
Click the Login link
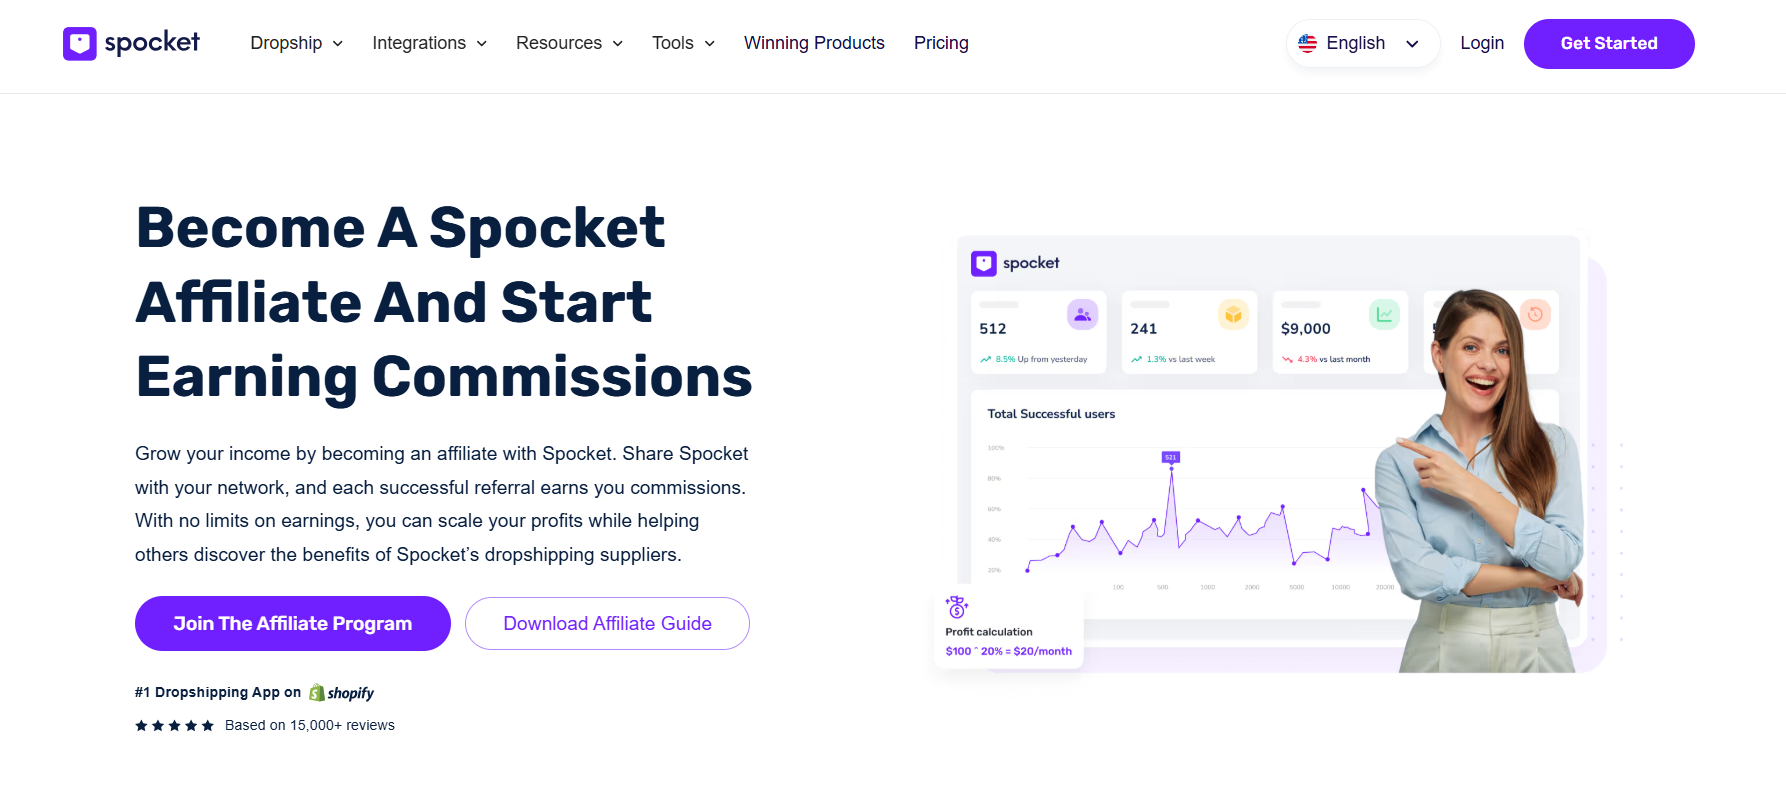tap(1482, 43)
